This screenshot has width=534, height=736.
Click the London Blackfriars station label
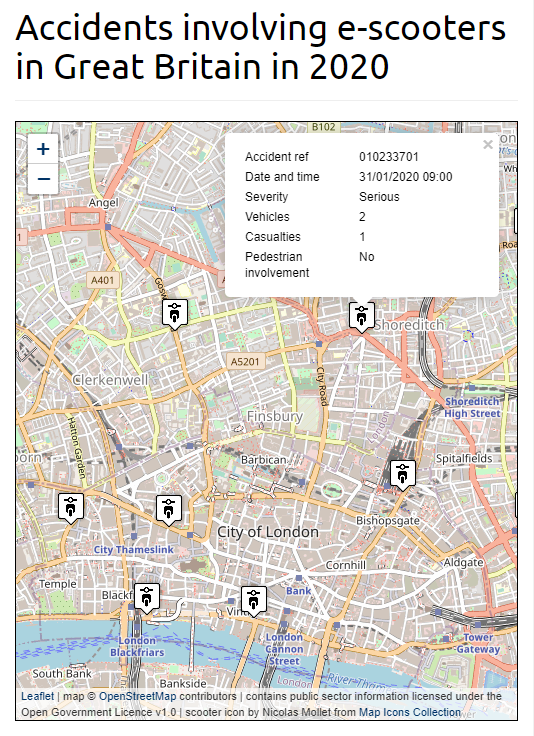[x=137, y=646]
